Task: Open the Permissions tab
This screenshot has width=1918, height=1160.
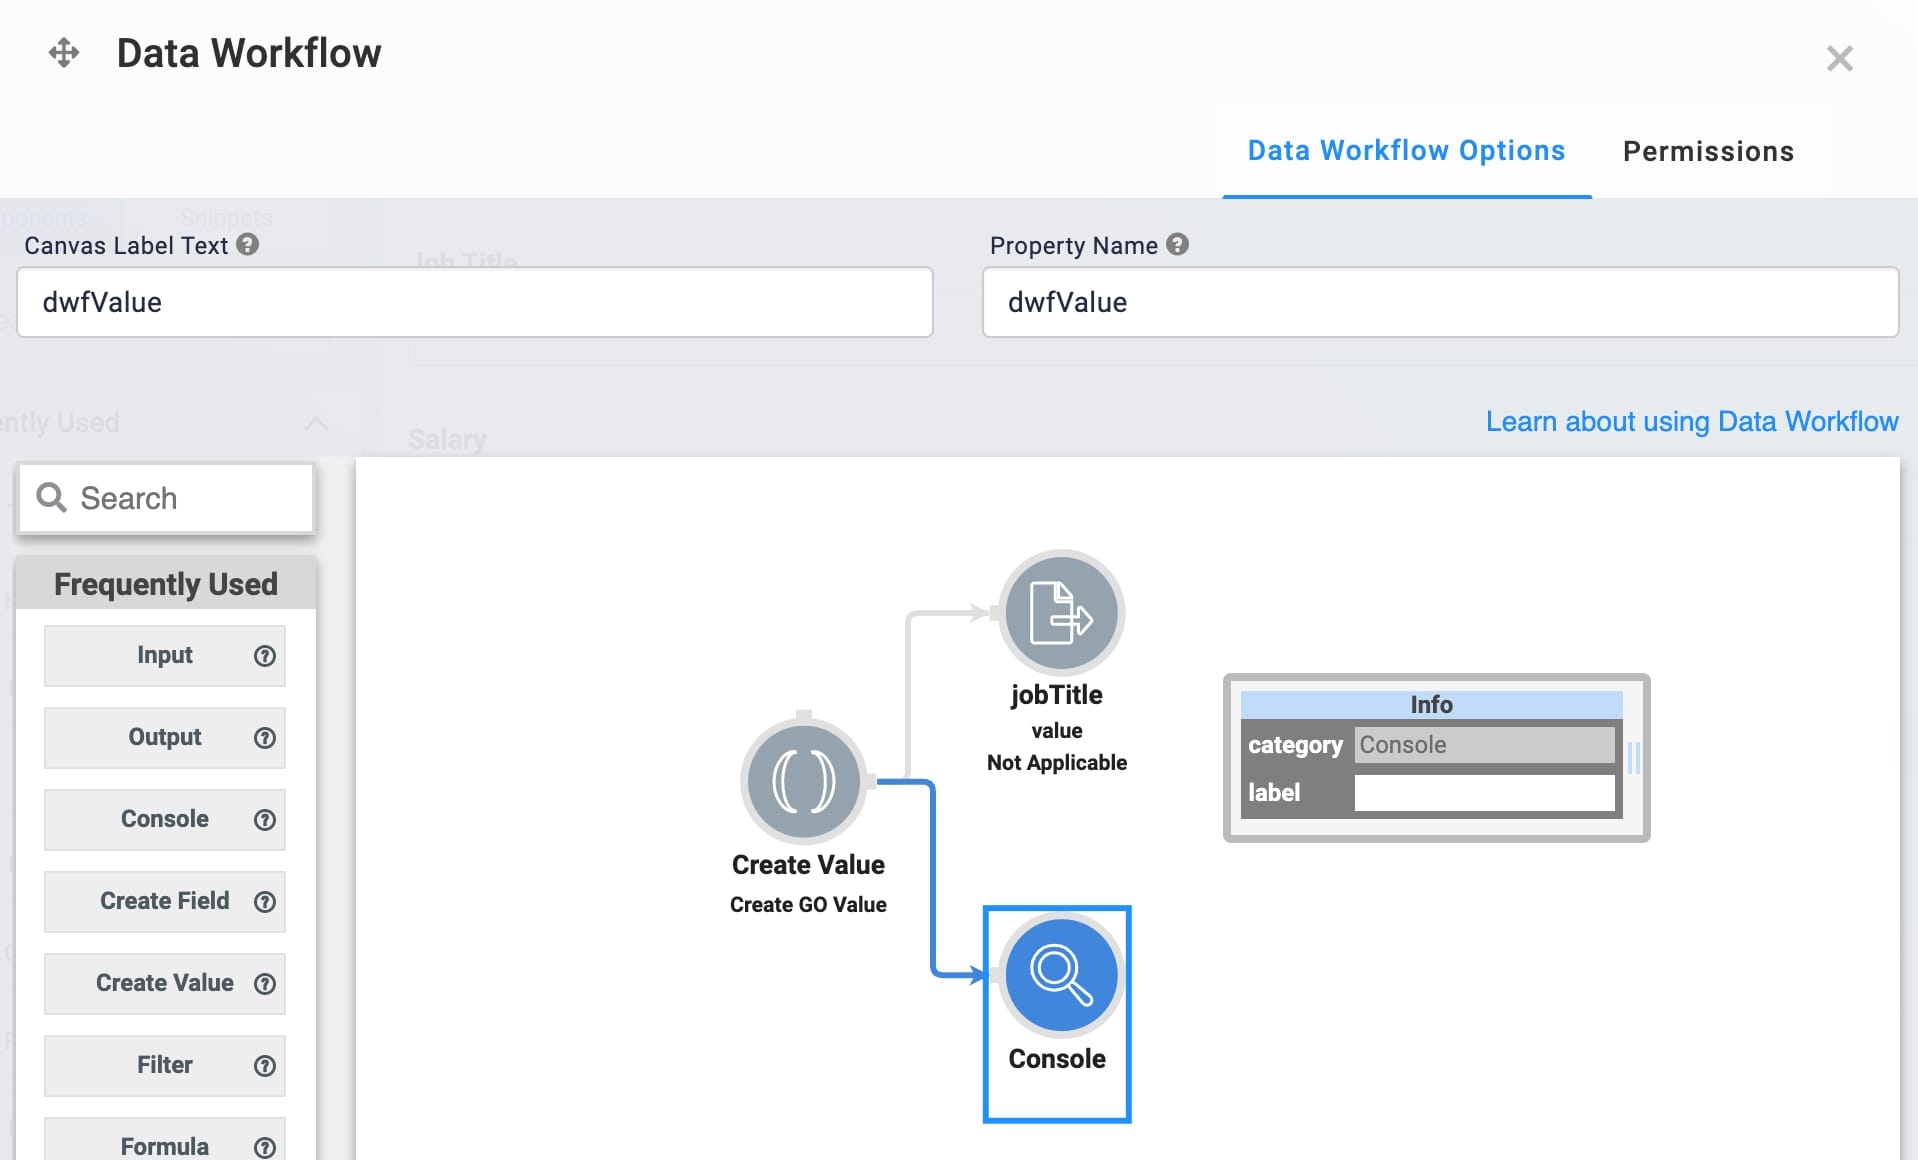Action: click(1708, 151)
